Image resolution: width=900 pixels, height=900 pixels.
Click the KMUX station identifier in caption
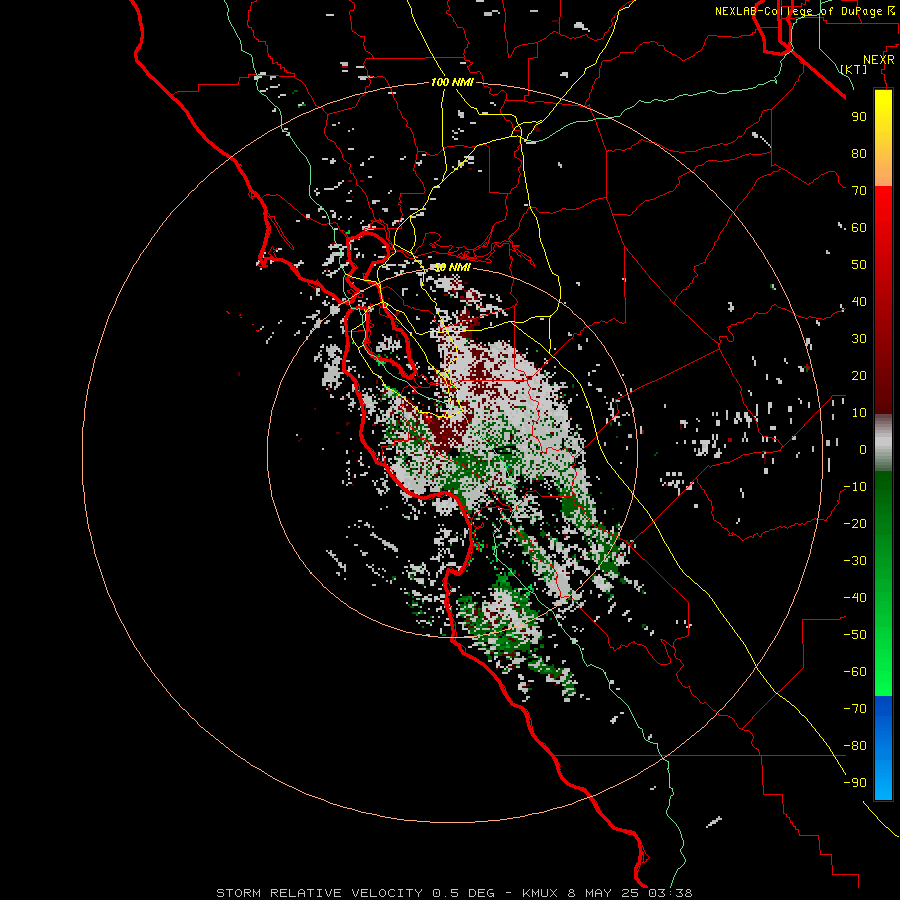(540, 893)
